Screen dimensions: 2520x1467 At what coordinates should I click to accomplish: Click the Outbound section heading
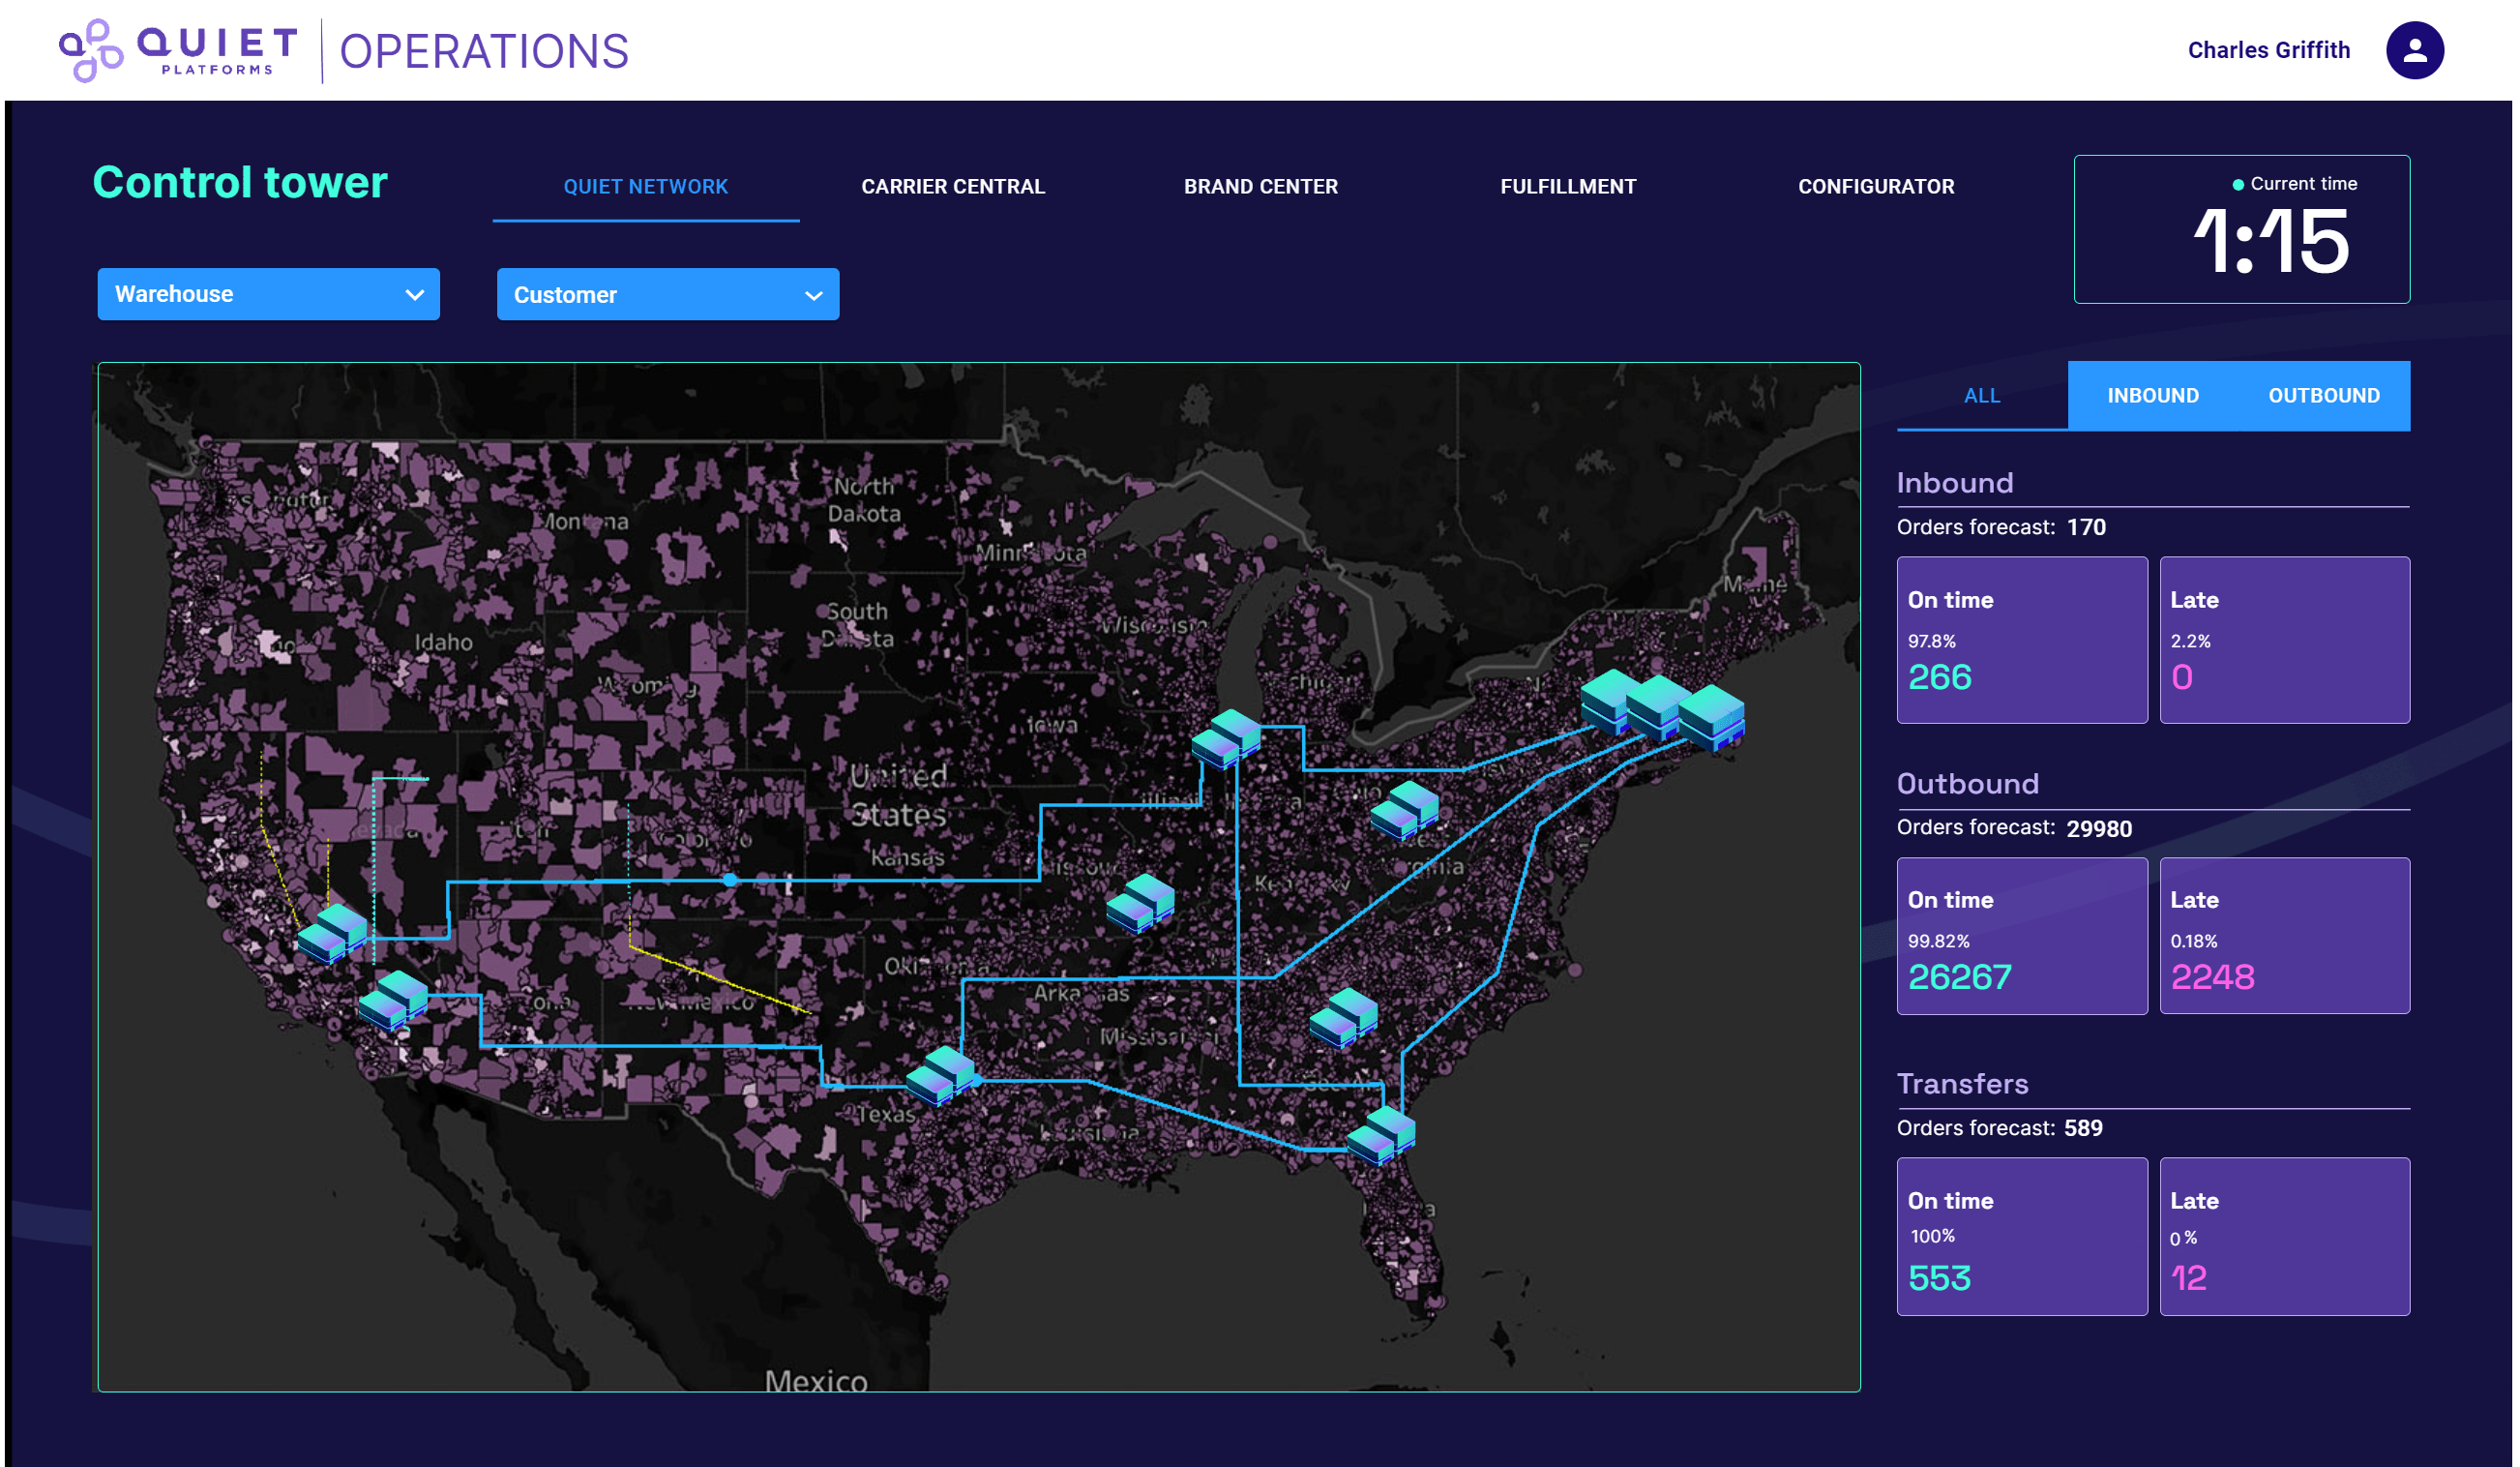(1967, 784)
